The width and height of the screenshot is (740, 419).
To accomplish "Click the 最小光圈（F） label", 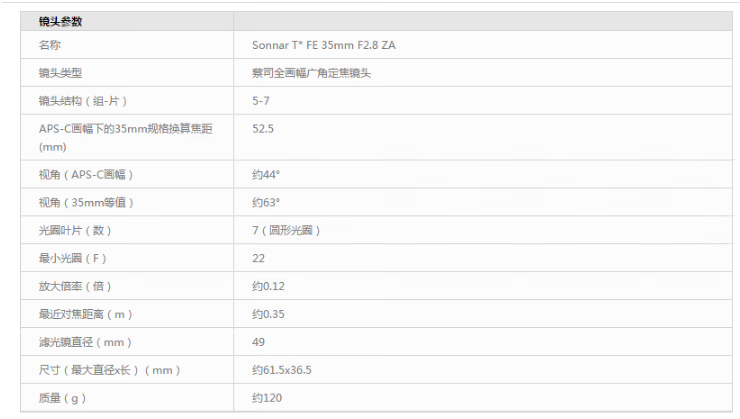I will coord(72,258).
